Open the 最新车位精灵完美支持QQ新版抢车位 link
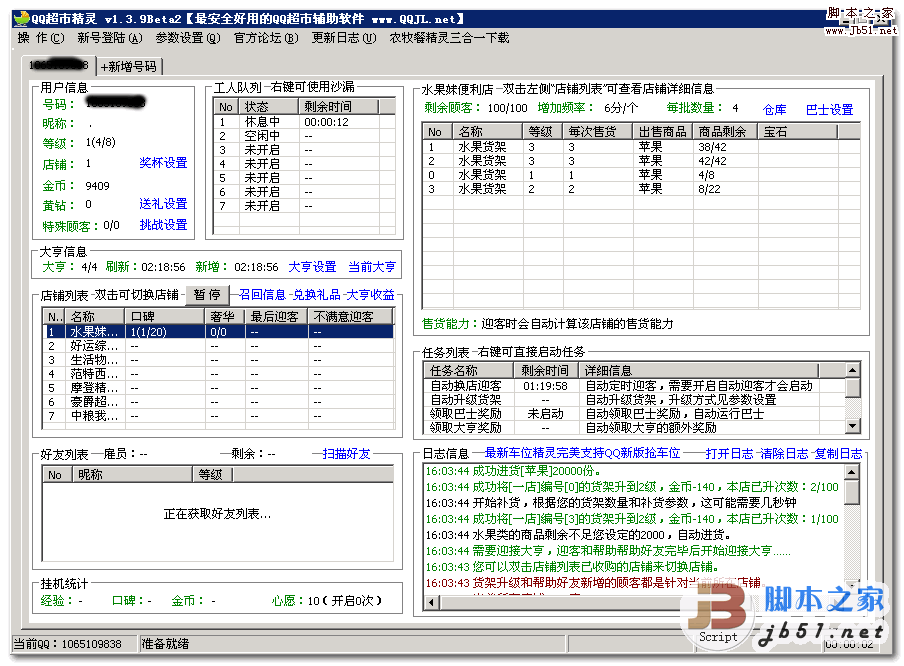 (x=582, y=453)
